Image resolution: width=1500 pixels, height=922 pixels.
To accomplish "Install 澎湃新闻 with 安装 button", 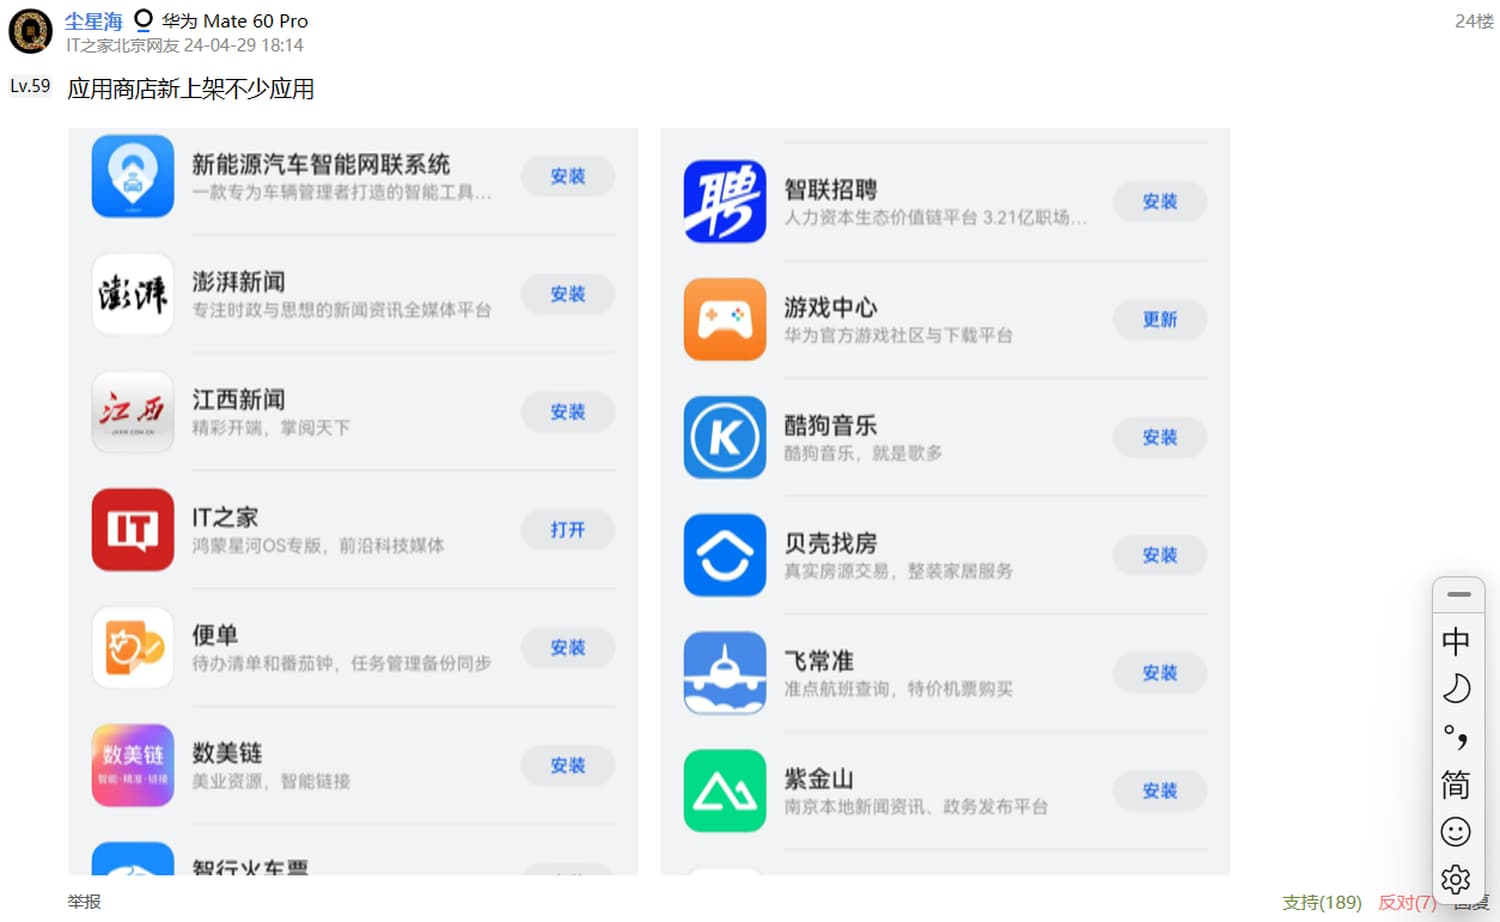I will pos(568,294).
